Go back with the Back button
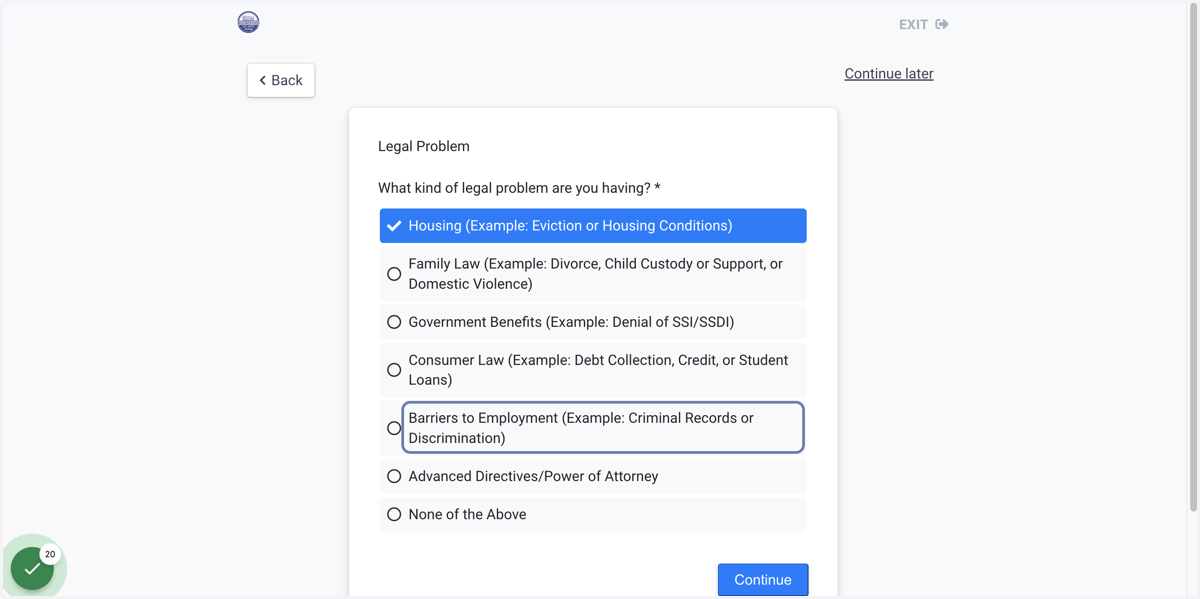Image resolution: width=1200 pixels, height=599 pixels. coord(281,80)
